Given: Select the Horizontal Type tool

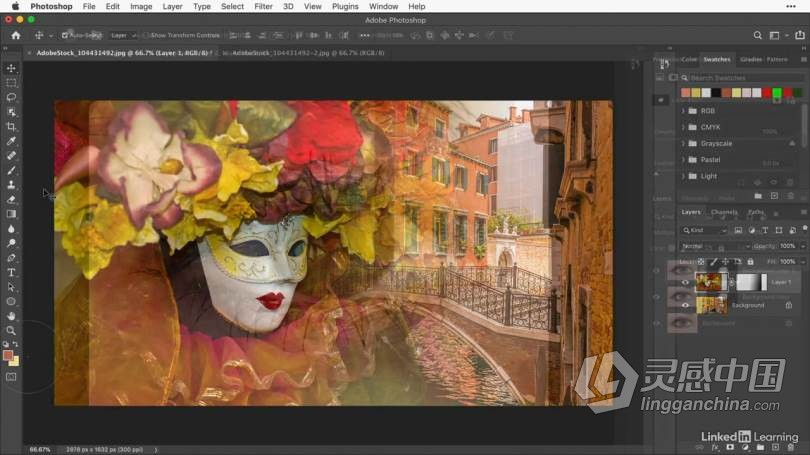Looking at the screenshot, I should pyautogui.click(x=11, y=272).
